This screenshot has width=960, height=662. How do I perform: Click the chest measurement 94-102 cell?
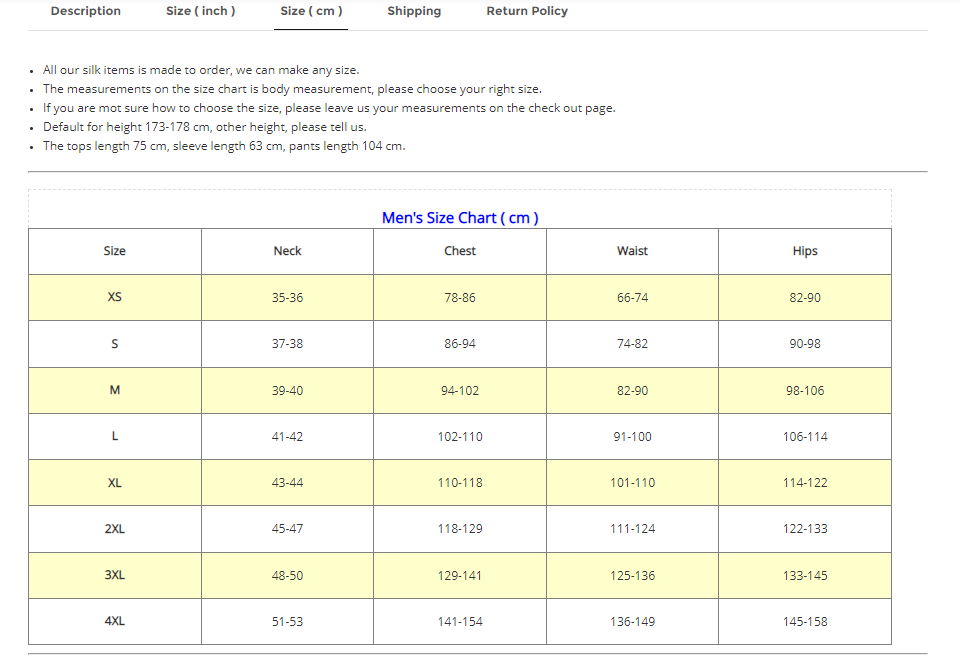(459, 390)
